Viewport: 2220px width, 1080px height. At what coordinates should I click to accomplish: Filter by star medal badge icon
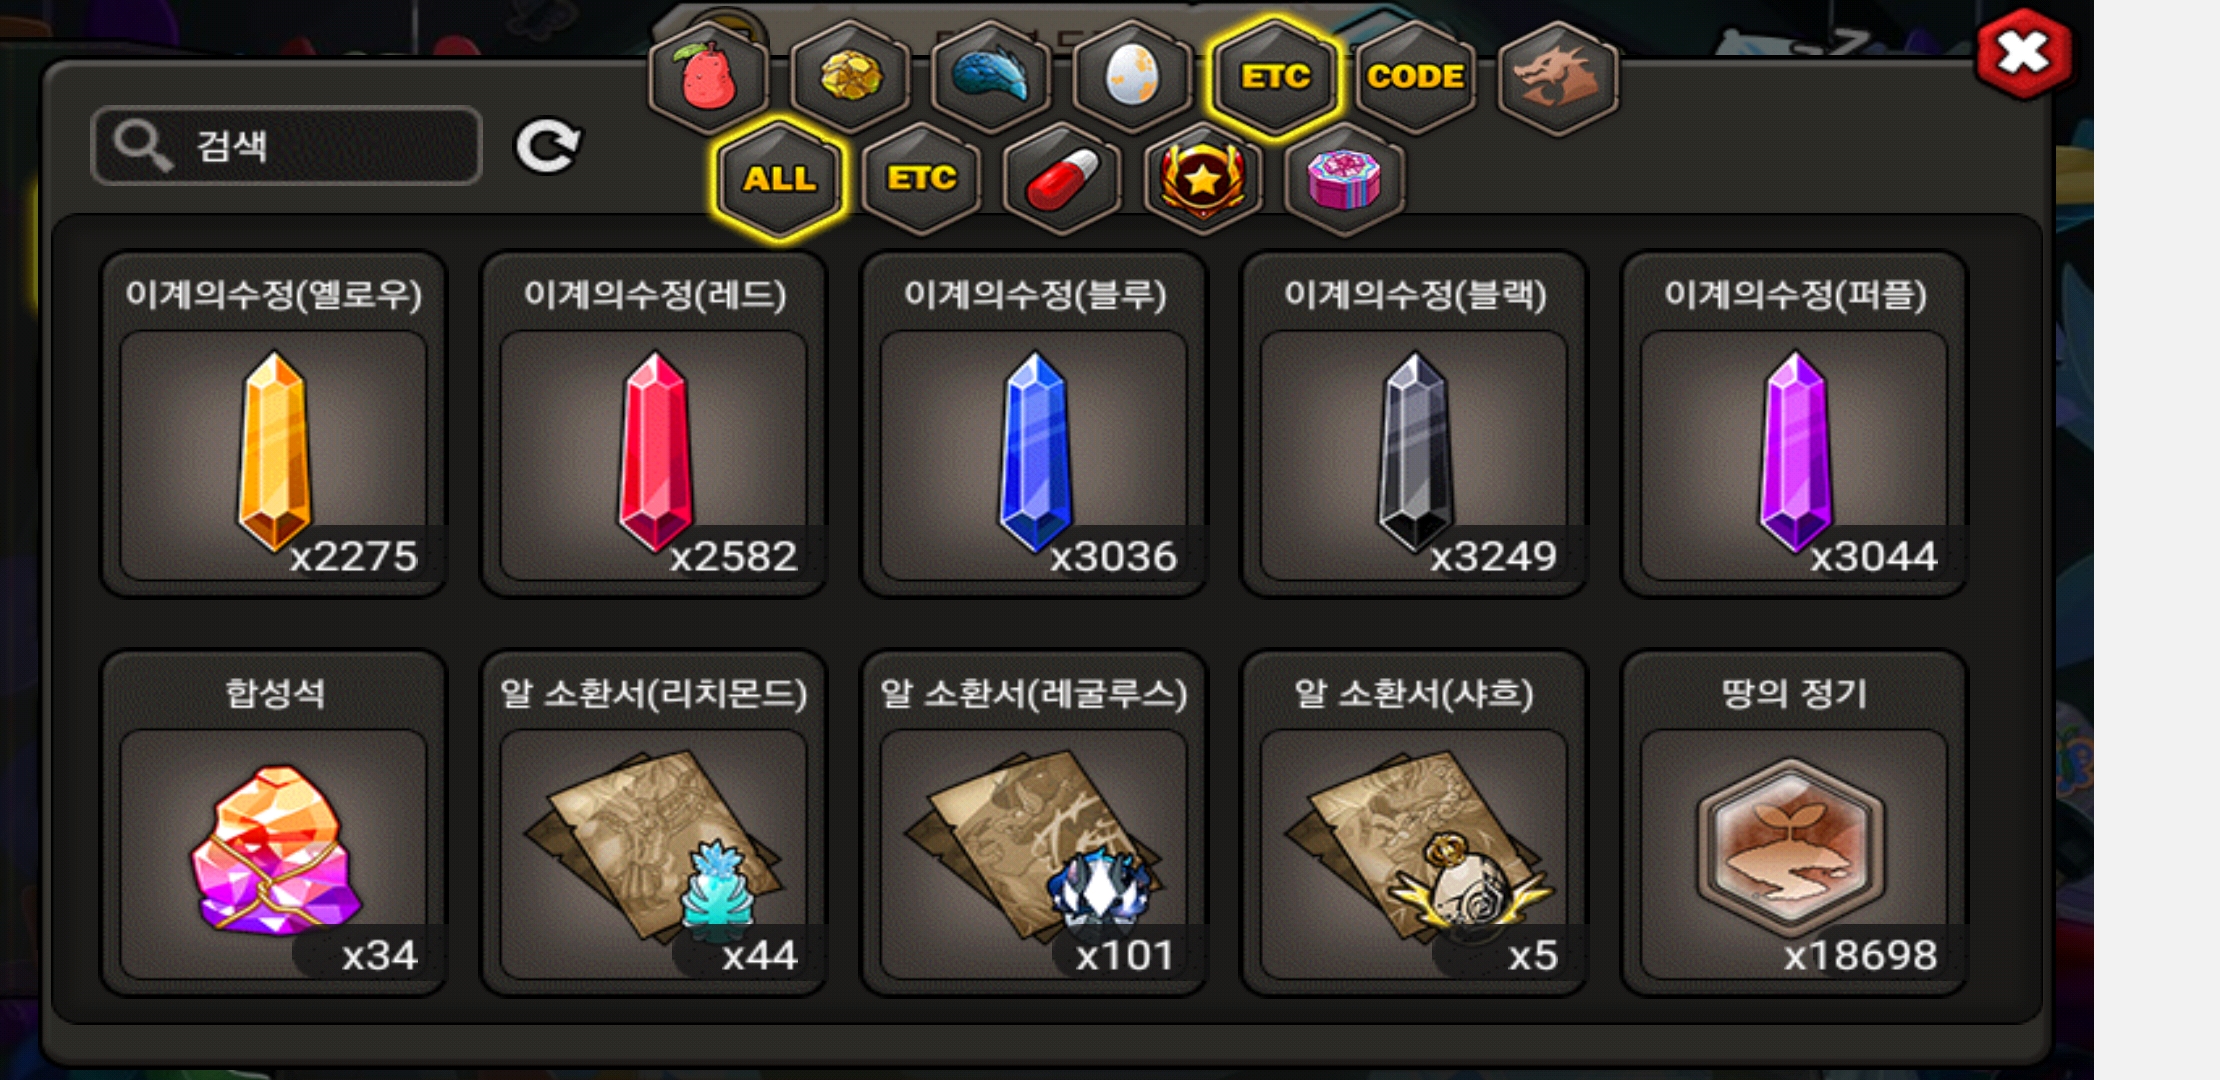[1203, 180]
